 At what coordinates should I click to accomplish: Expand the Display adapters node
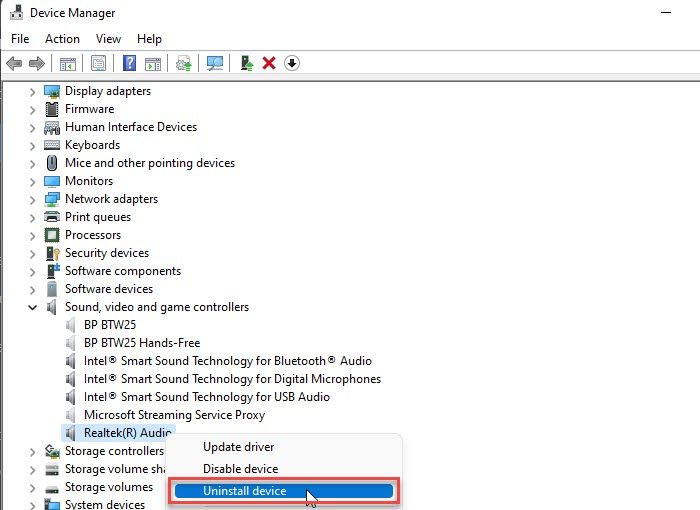coord(32,92)
